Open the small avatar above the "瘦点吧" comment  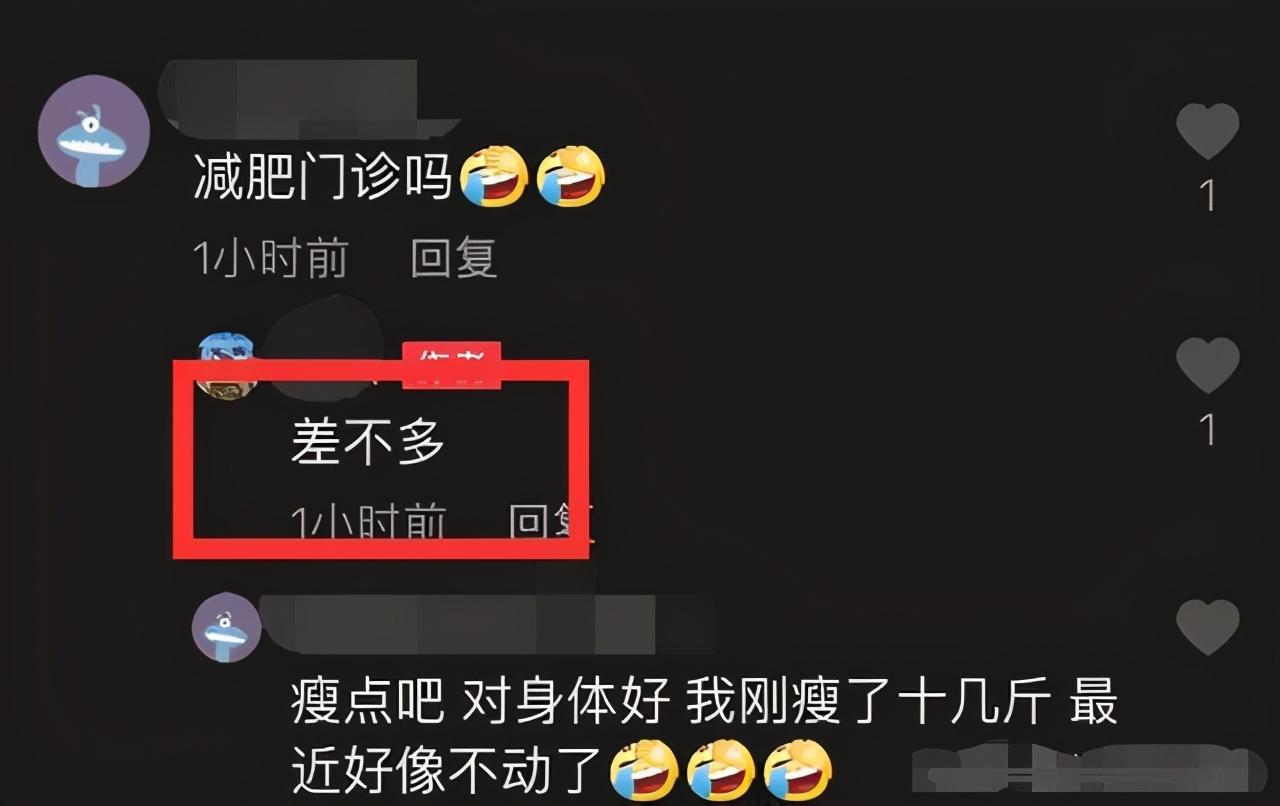tap(227, 627)
